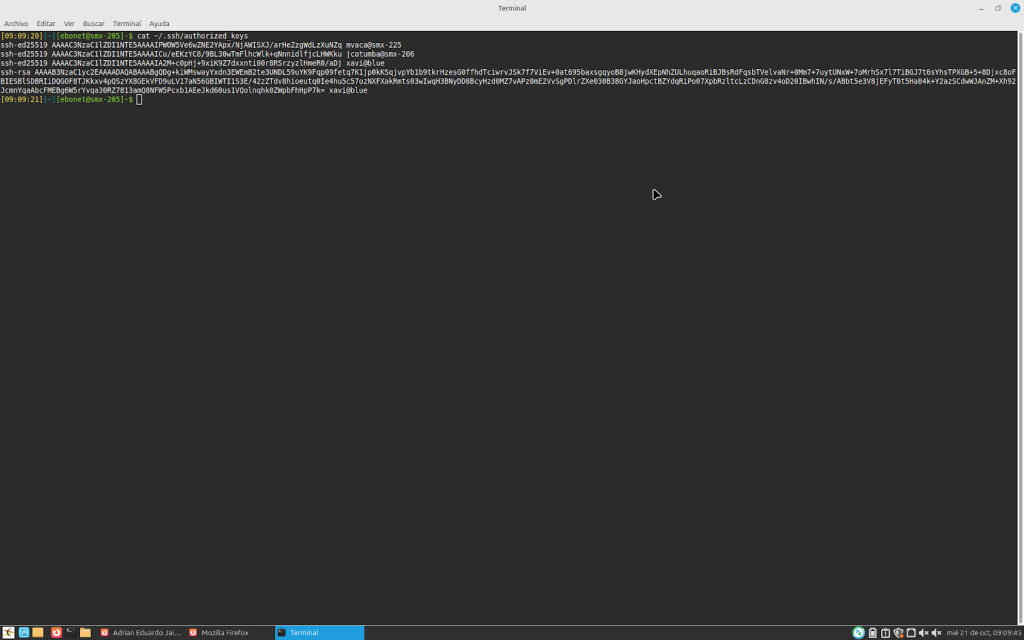Image resolution: width=1024 pixels, height=640 pixels.
Task: Click the Terminal button in the taskbar
Action: (x=319, y=632)
